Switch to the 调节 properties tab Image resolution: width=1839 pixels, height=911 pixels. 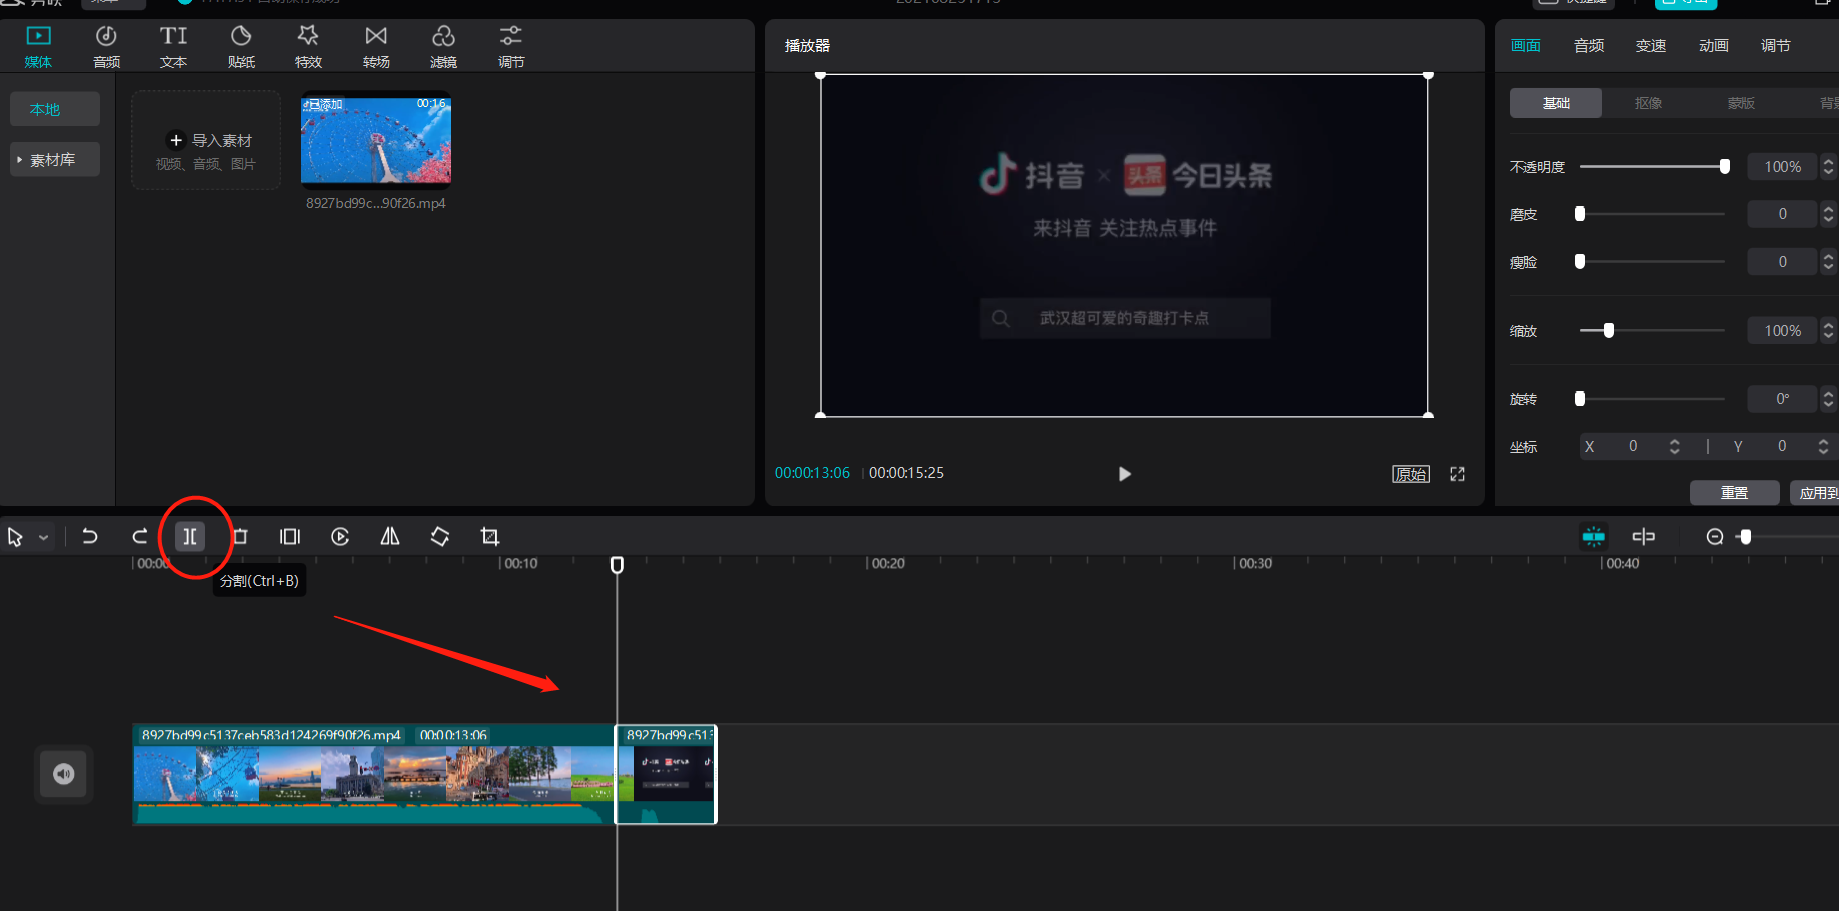pos(1776,46)
